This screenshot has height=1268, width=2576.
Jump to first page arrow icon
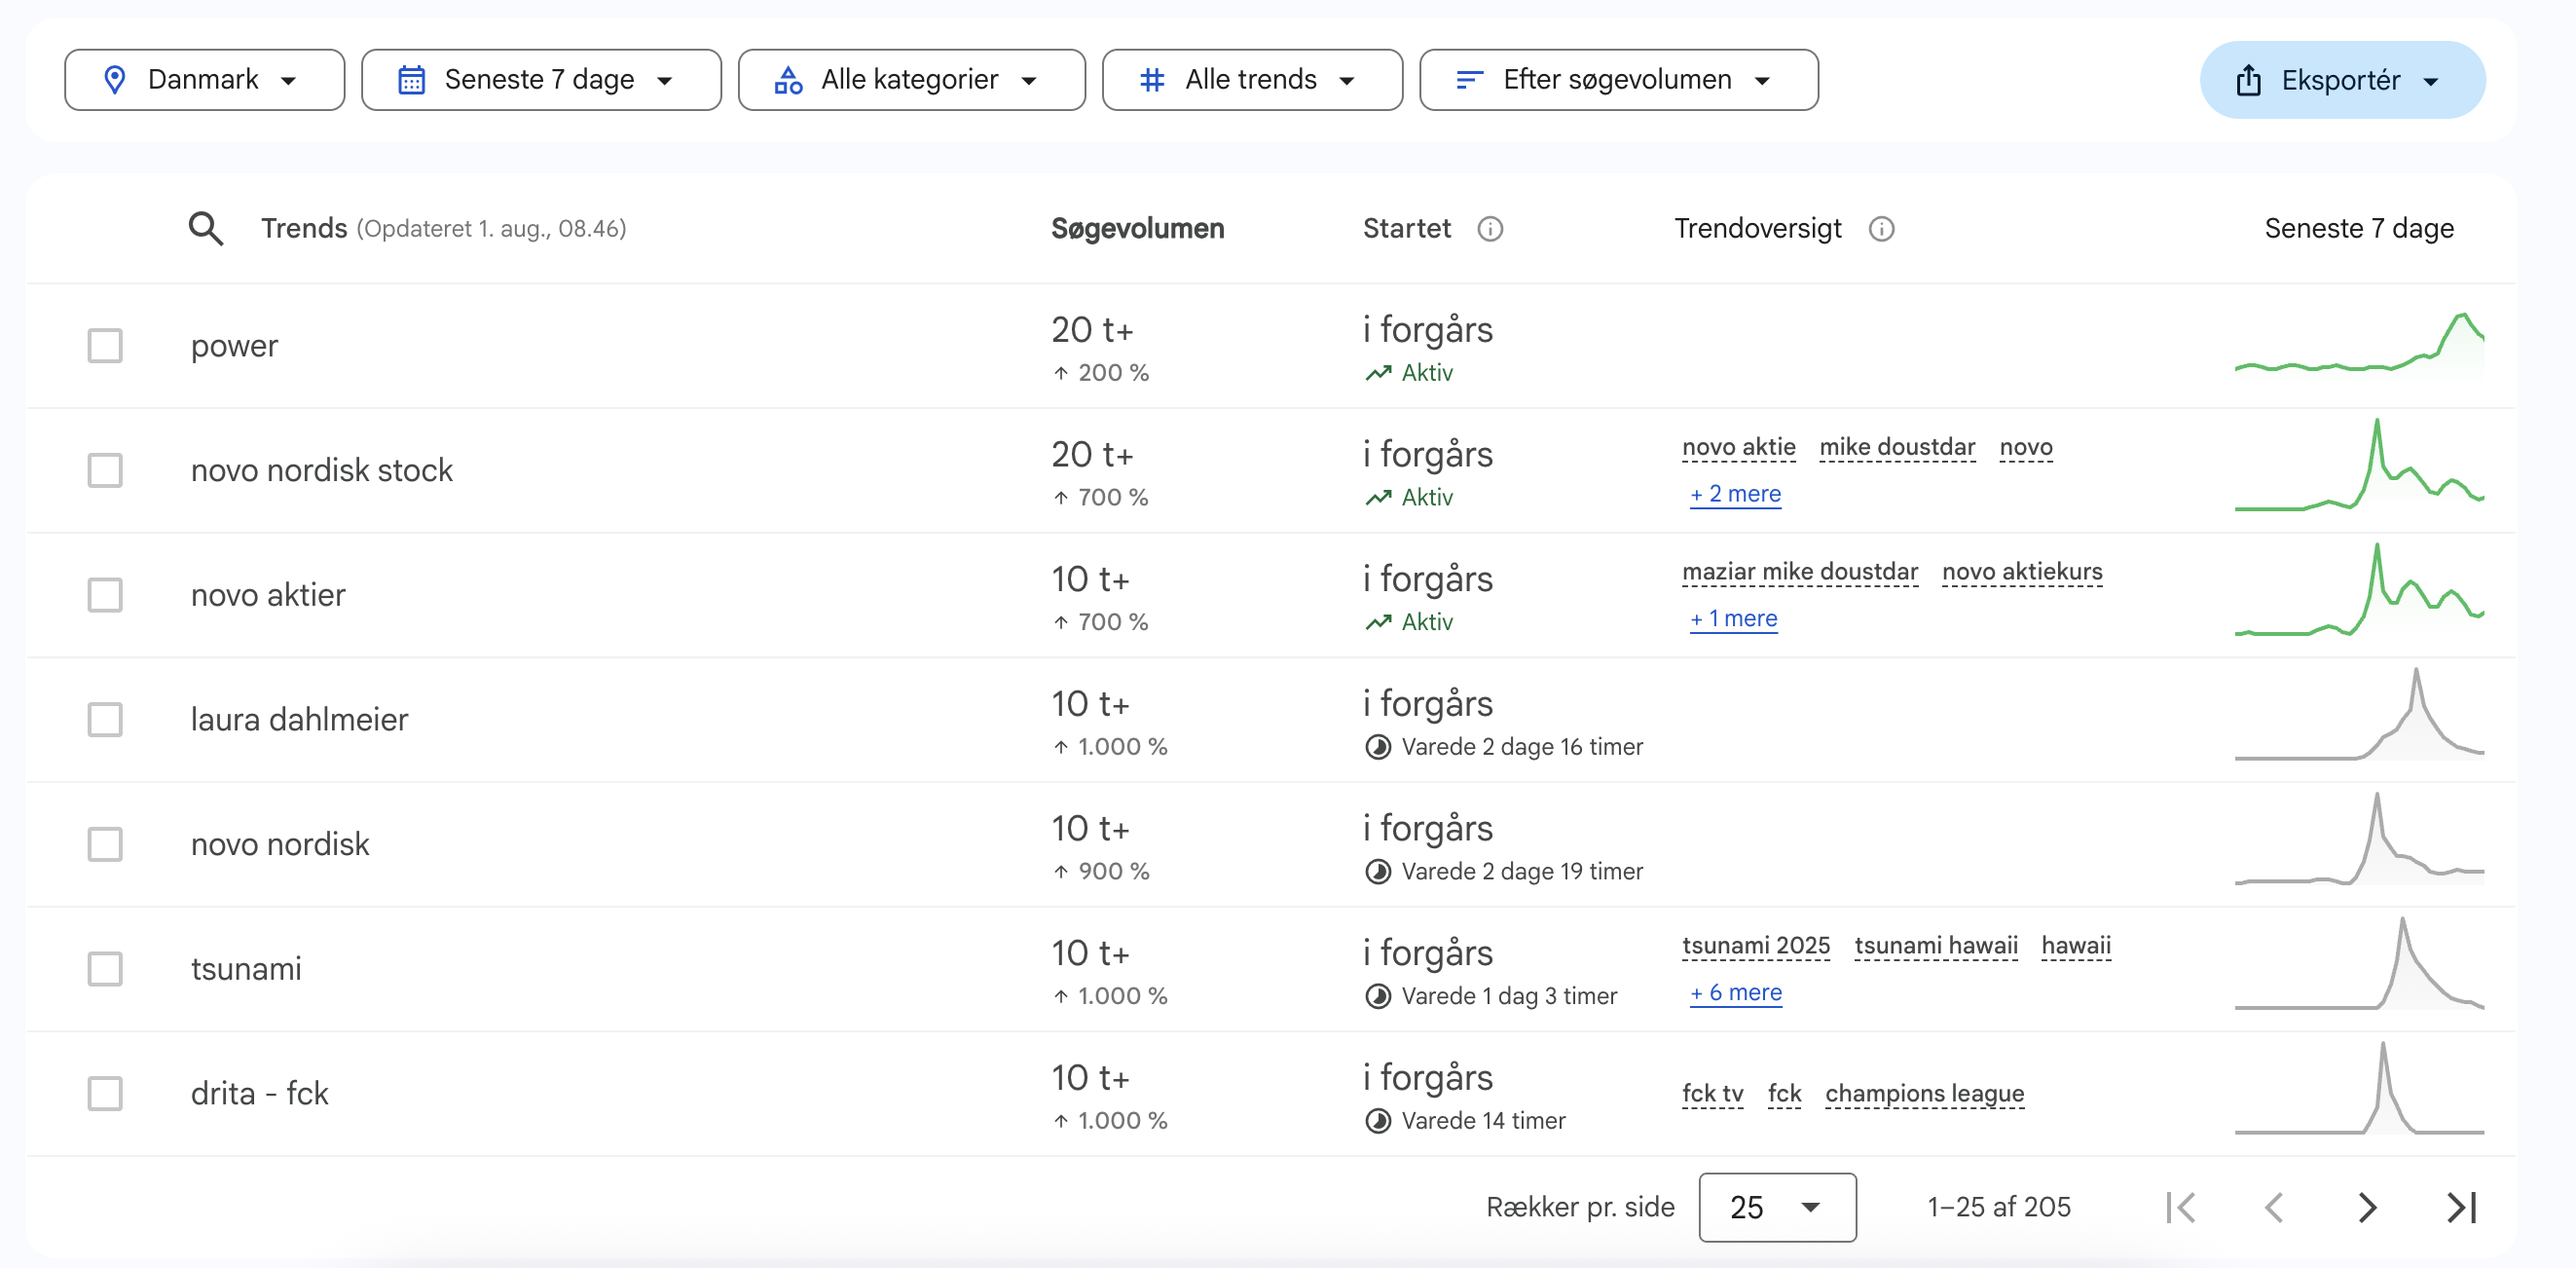click(x=2181, y=1207)
